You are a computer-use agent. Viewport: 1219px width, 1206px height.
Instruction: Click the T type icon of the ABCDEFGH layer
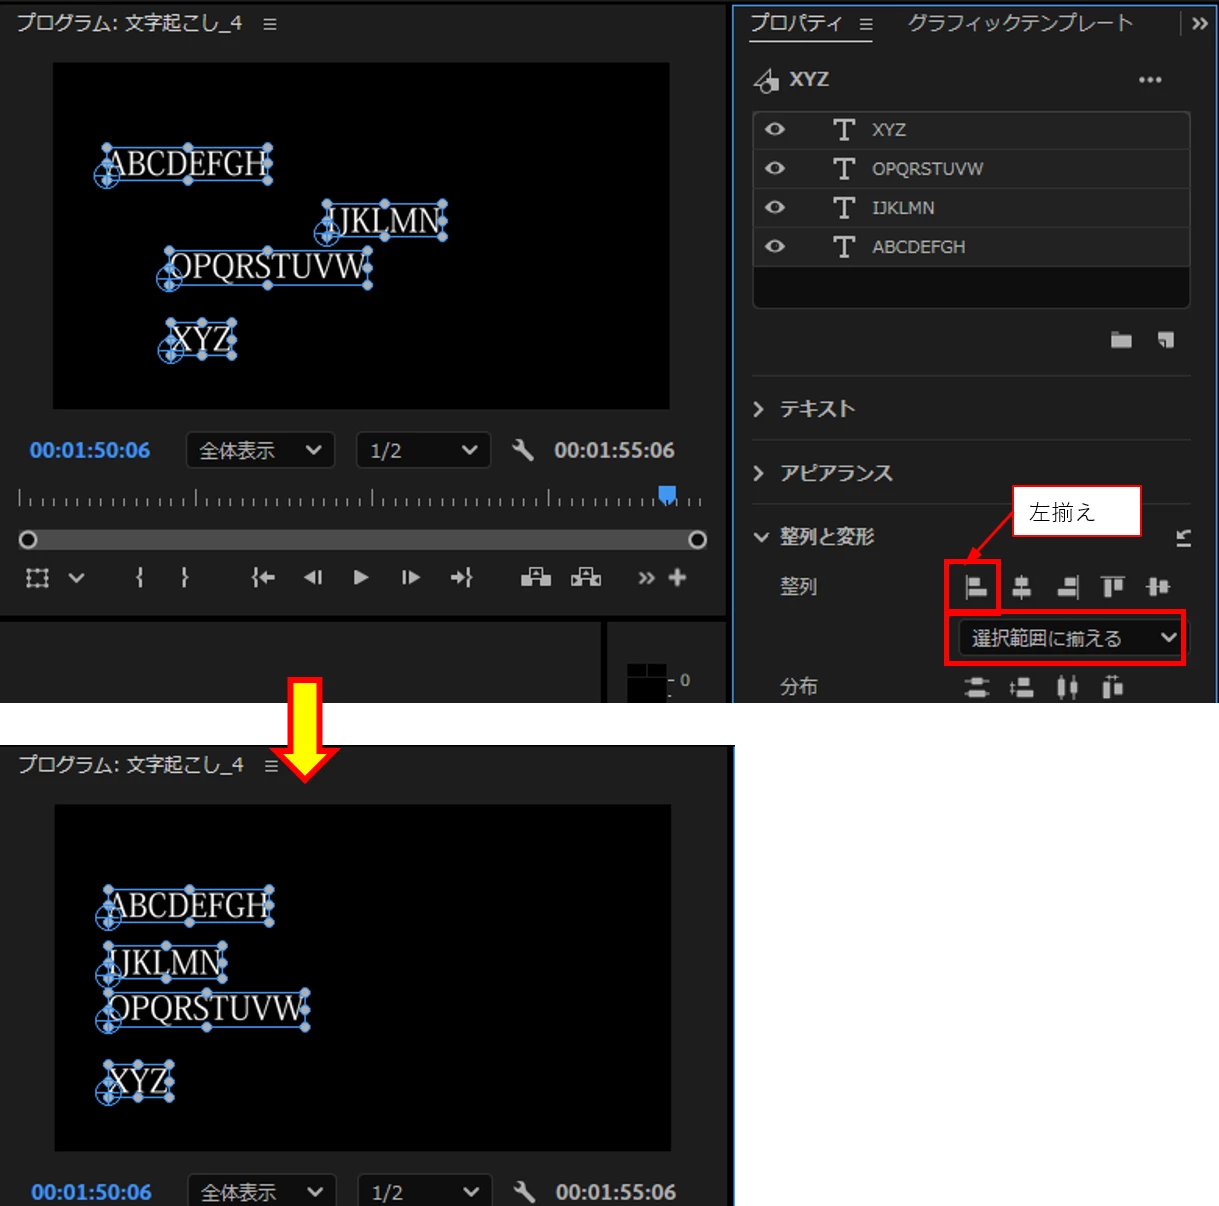click(844, 247)
